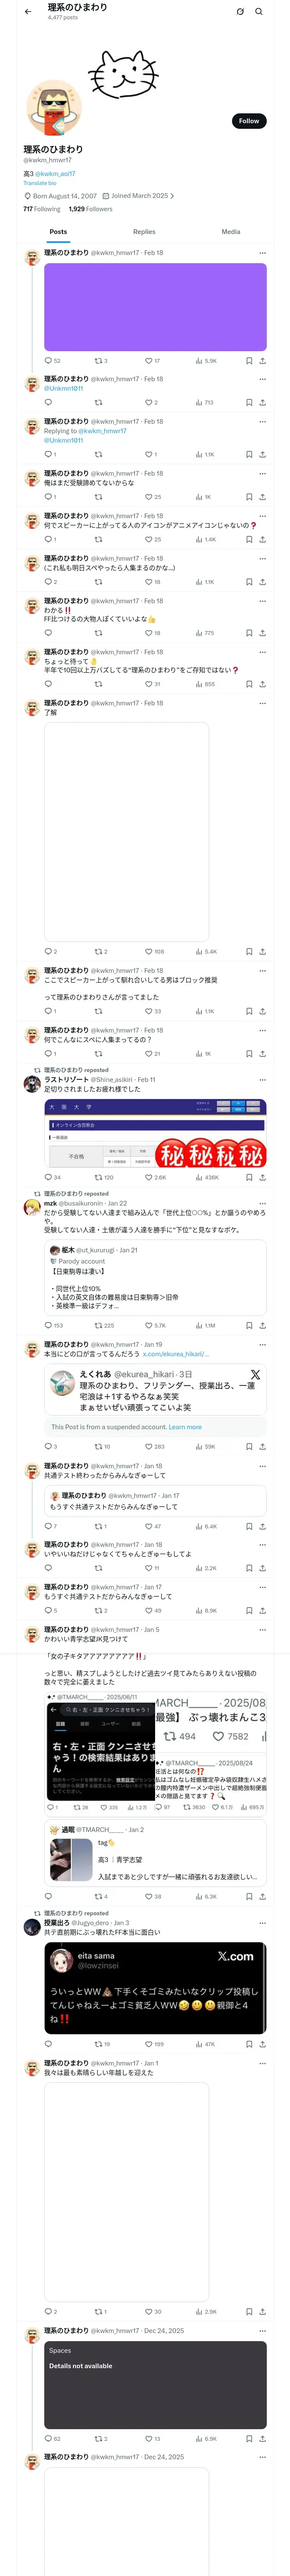Screen dimensions: 290x2576
Task: Open more options on the purple image post
Action: [x=262, y=253]
